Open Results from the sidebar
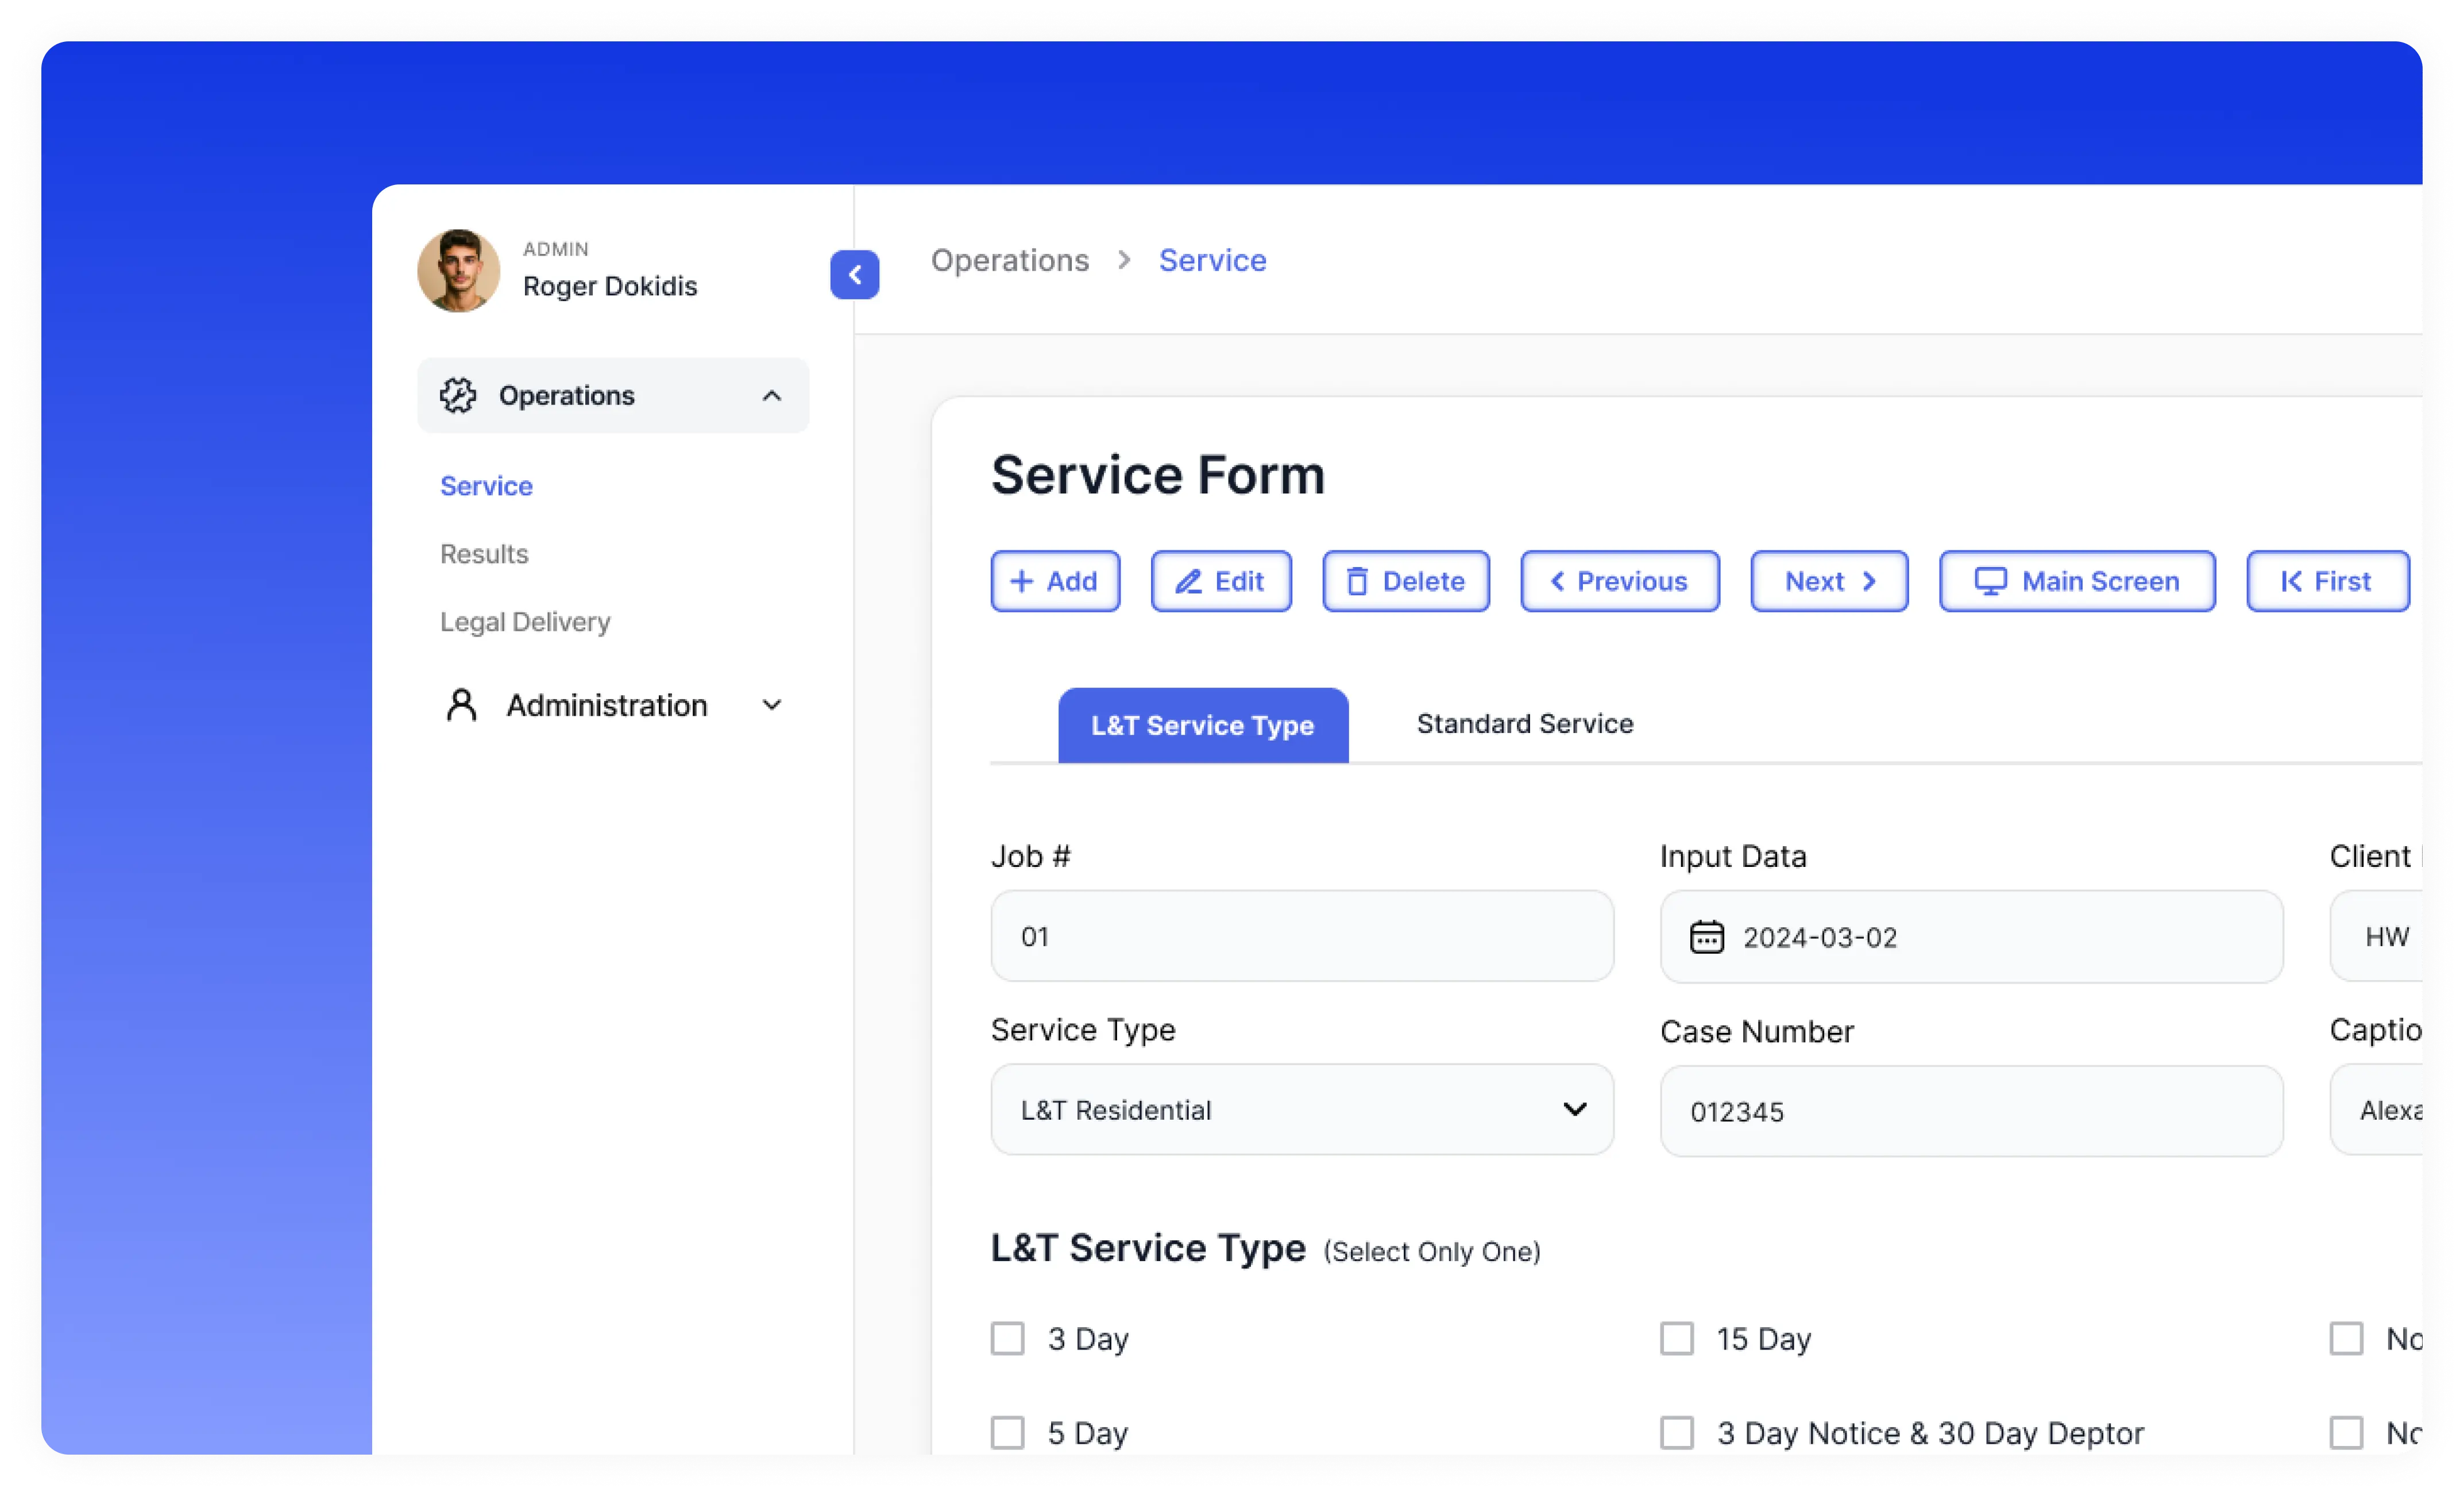Image resolution: width=2464 pixels, height=1496 pixels. pyautogui.click(x=484, y=553)
